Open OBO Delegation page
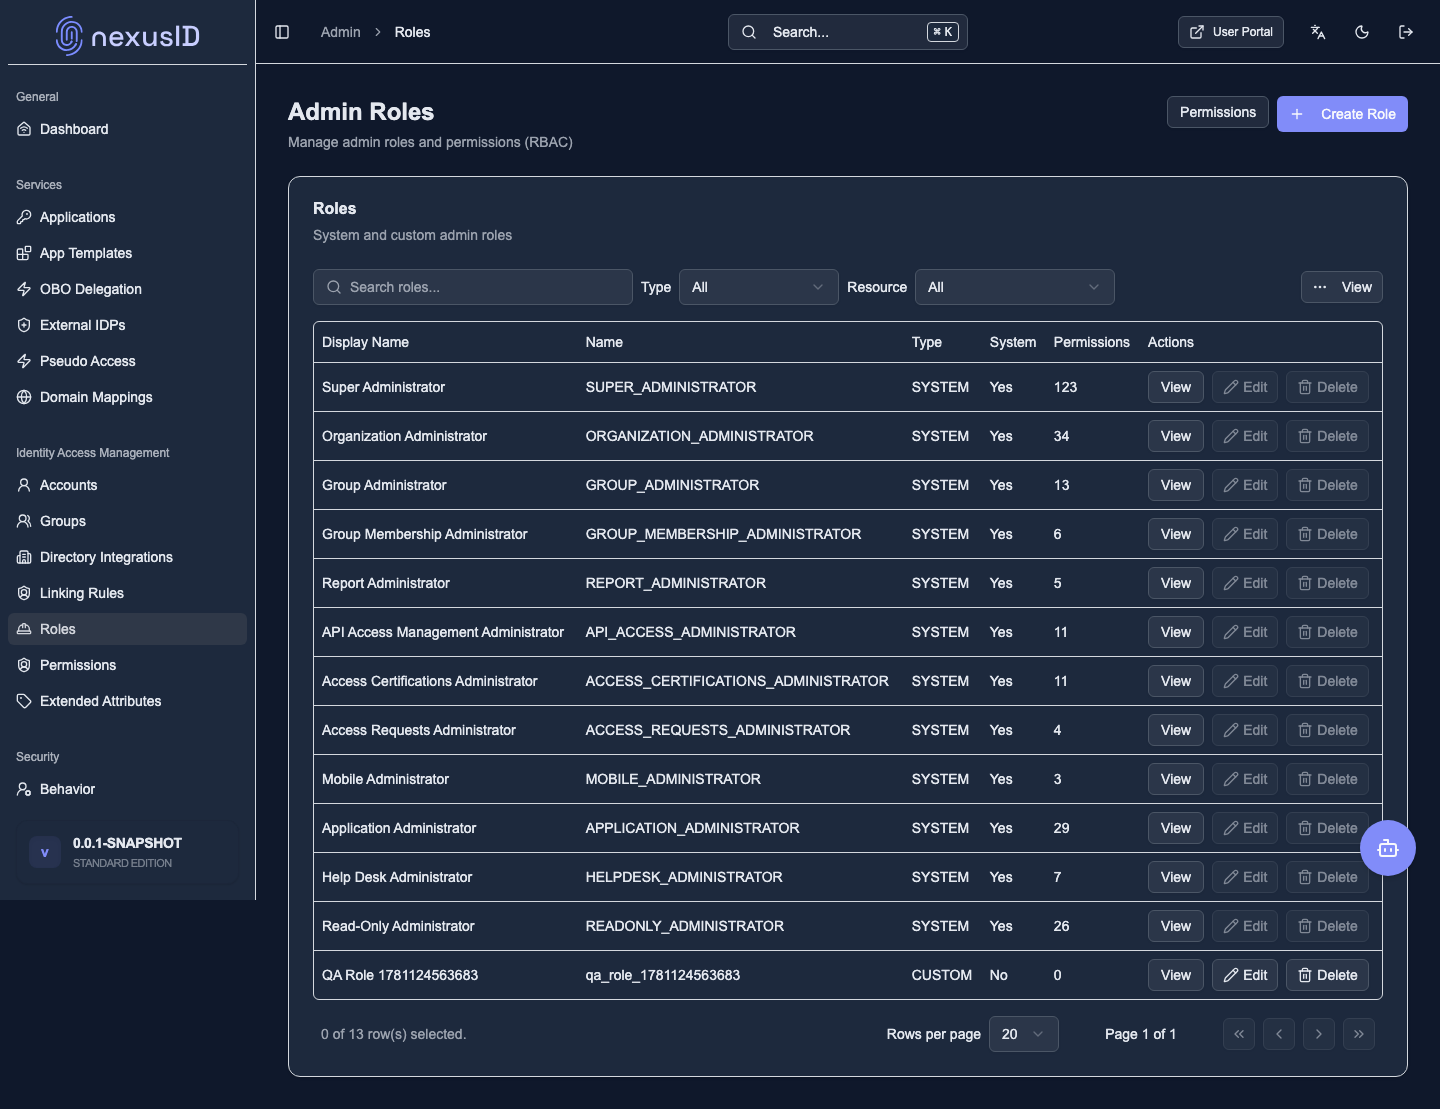 [x=127, y=289]
